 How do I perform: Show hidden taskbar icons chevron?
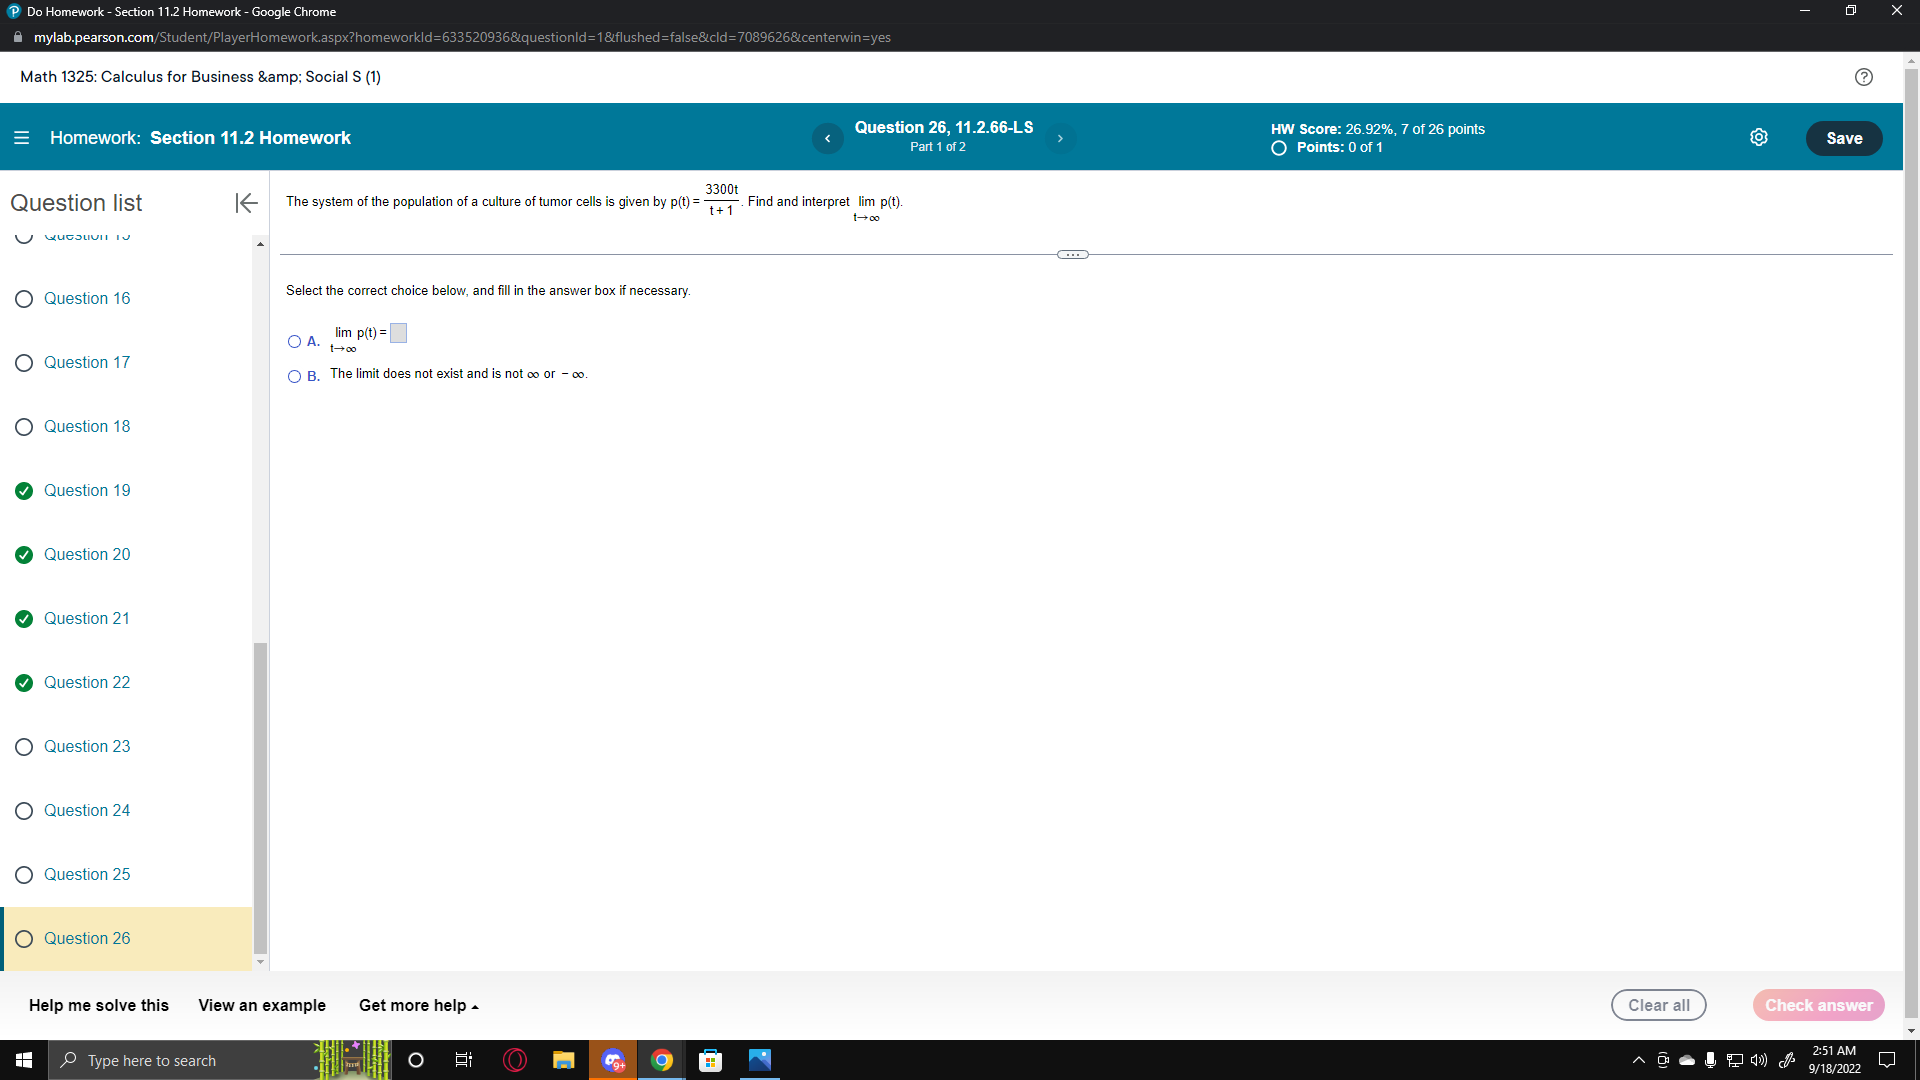pyautogui.click(x=1638, y=1060)
